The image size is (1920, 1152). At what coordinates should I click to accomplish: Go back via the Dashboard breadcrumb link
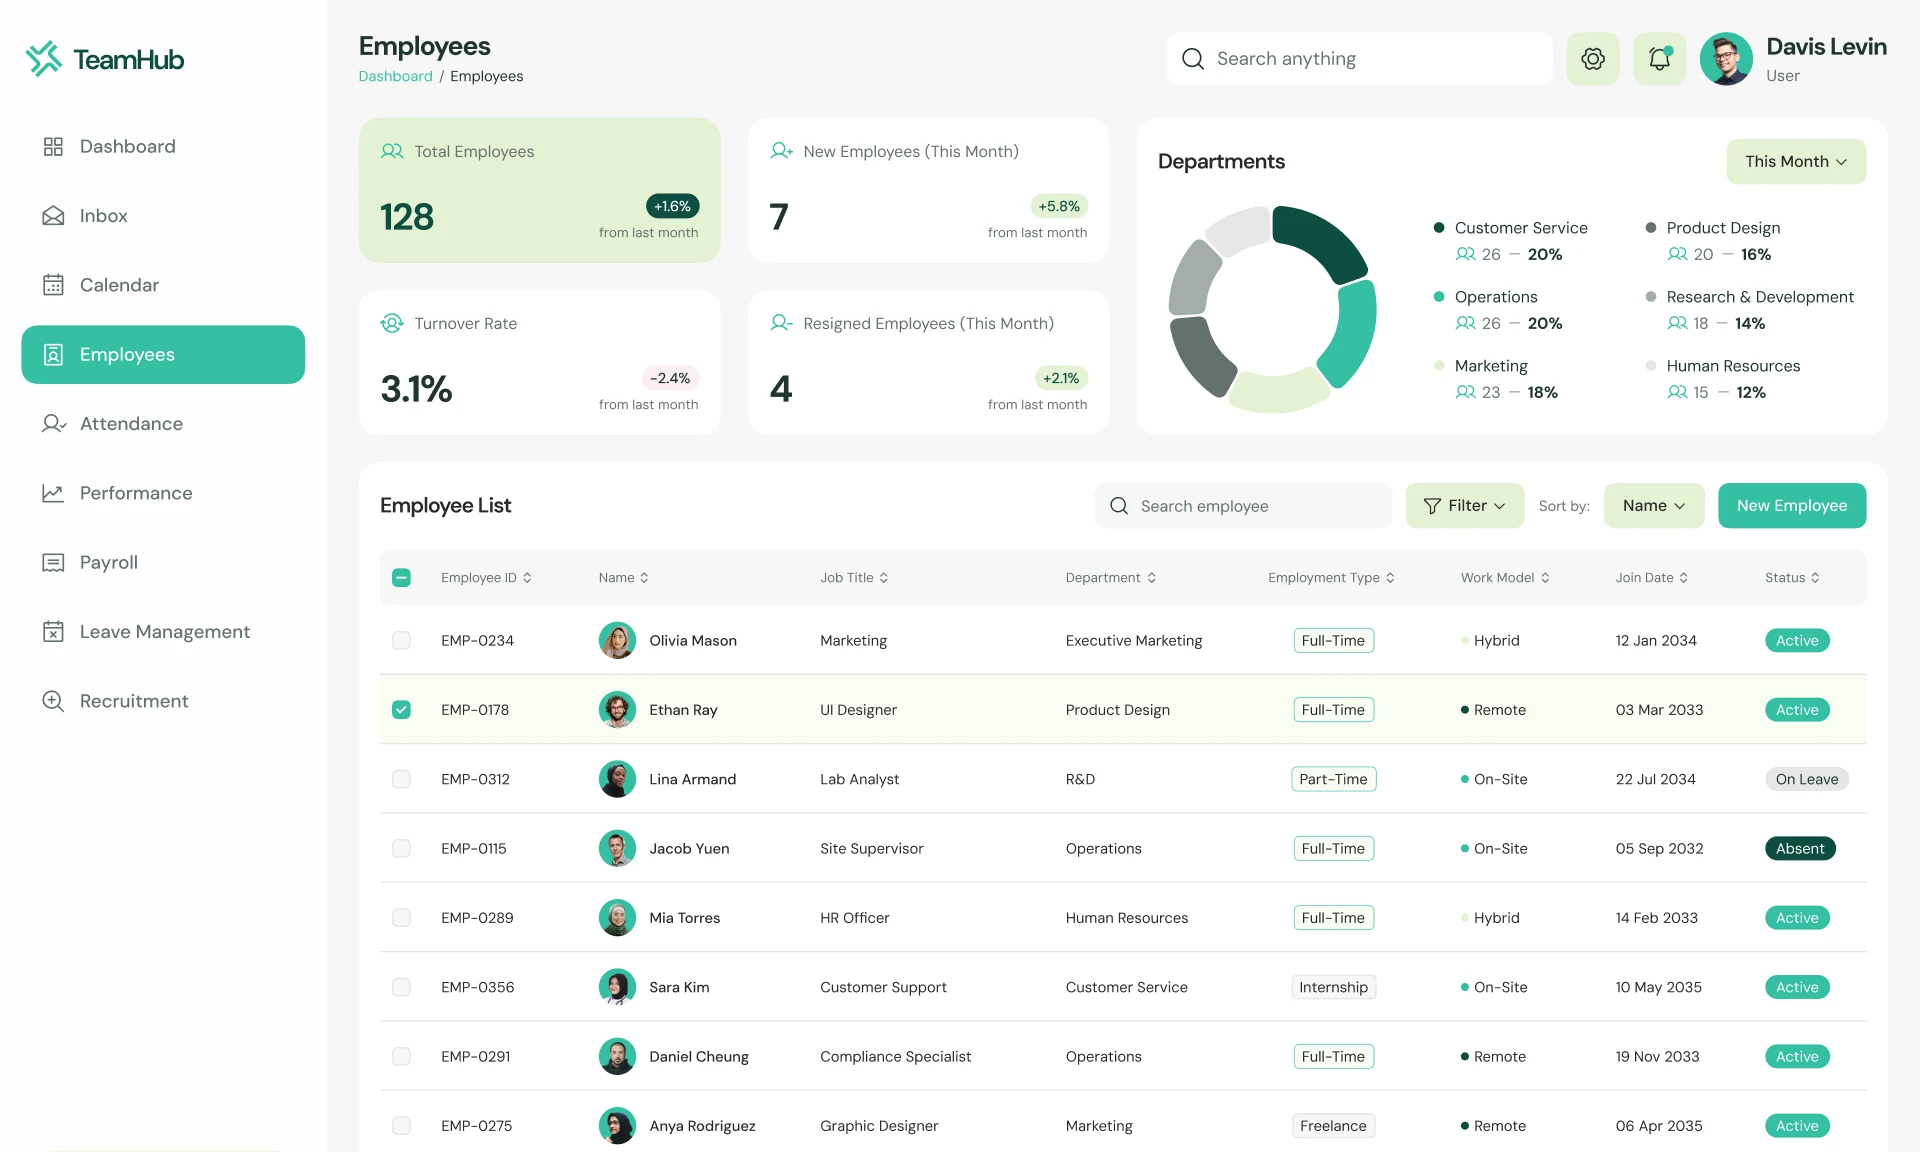pos(395,76)
